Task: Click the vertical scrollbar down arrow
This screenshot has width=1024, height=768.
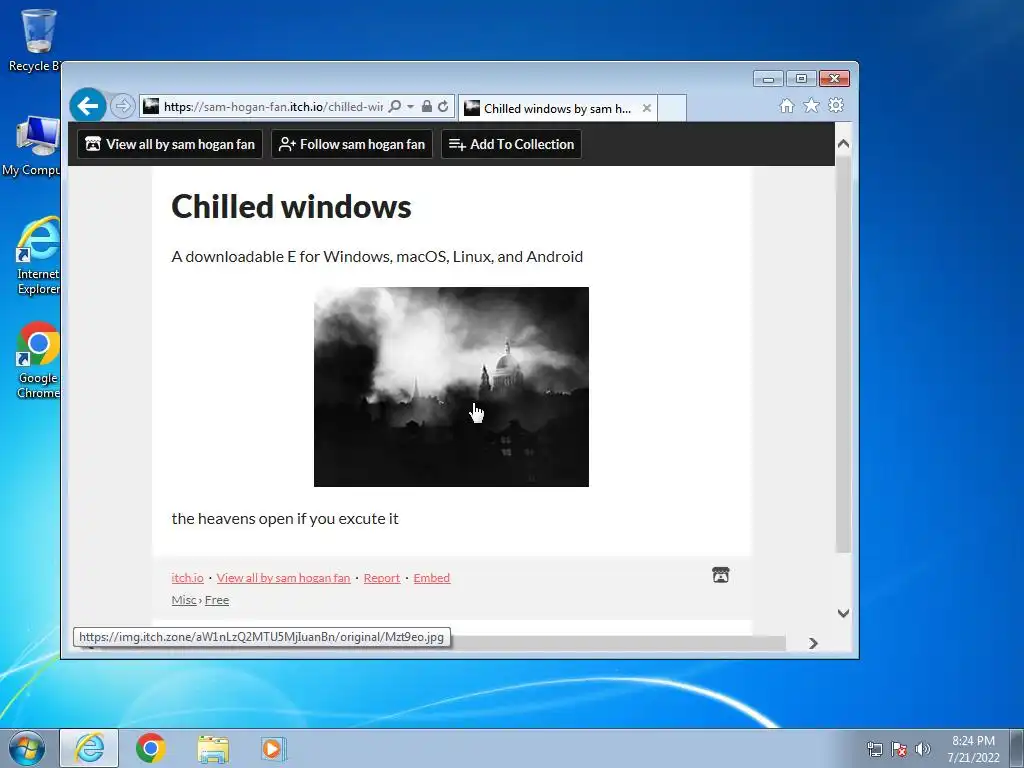Action: (x=843, y=613)
